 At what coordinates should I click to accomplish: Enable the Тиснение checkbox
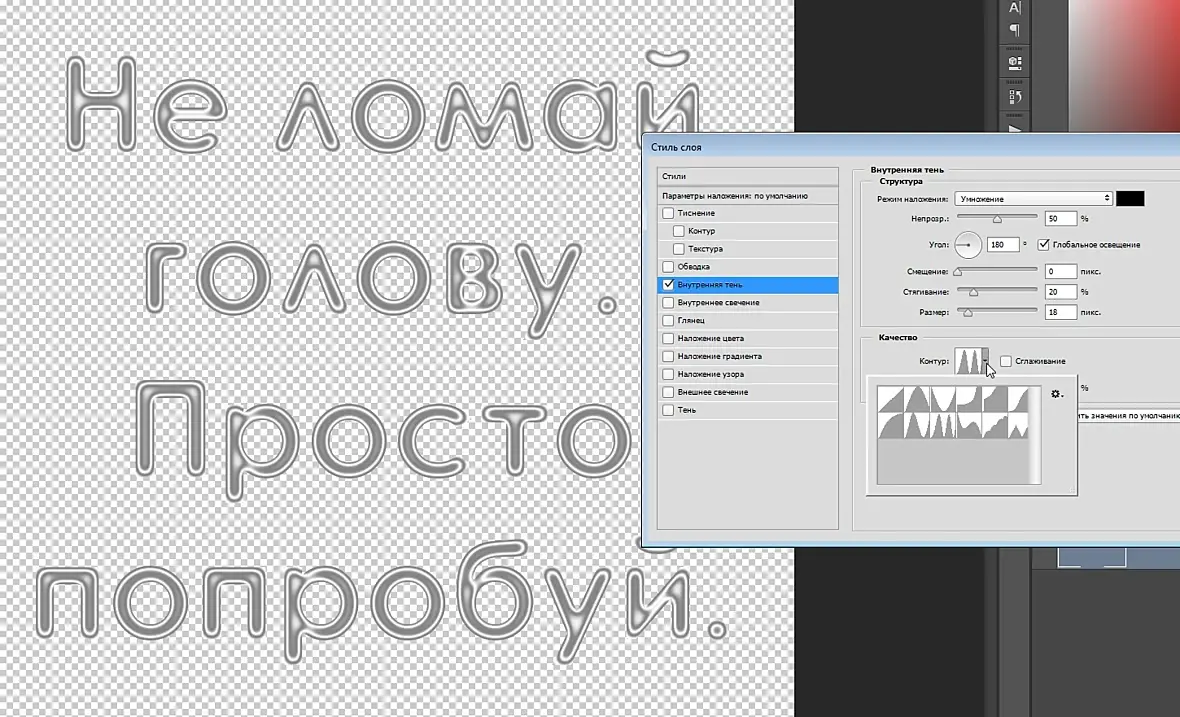tap(668, 213)
